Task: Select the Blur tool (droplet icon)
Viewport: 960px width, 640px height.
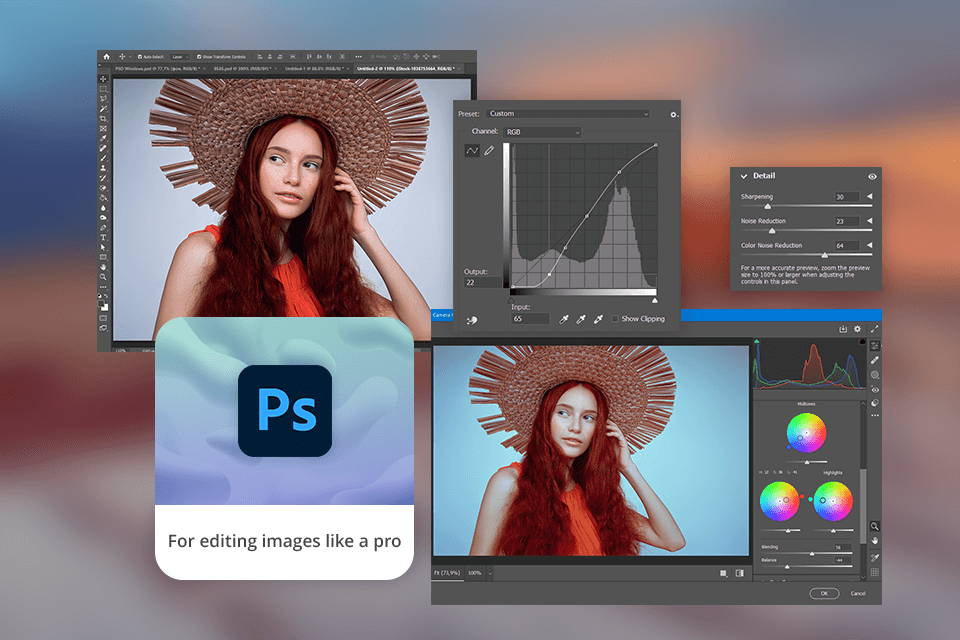Action: tap(103, 208)
